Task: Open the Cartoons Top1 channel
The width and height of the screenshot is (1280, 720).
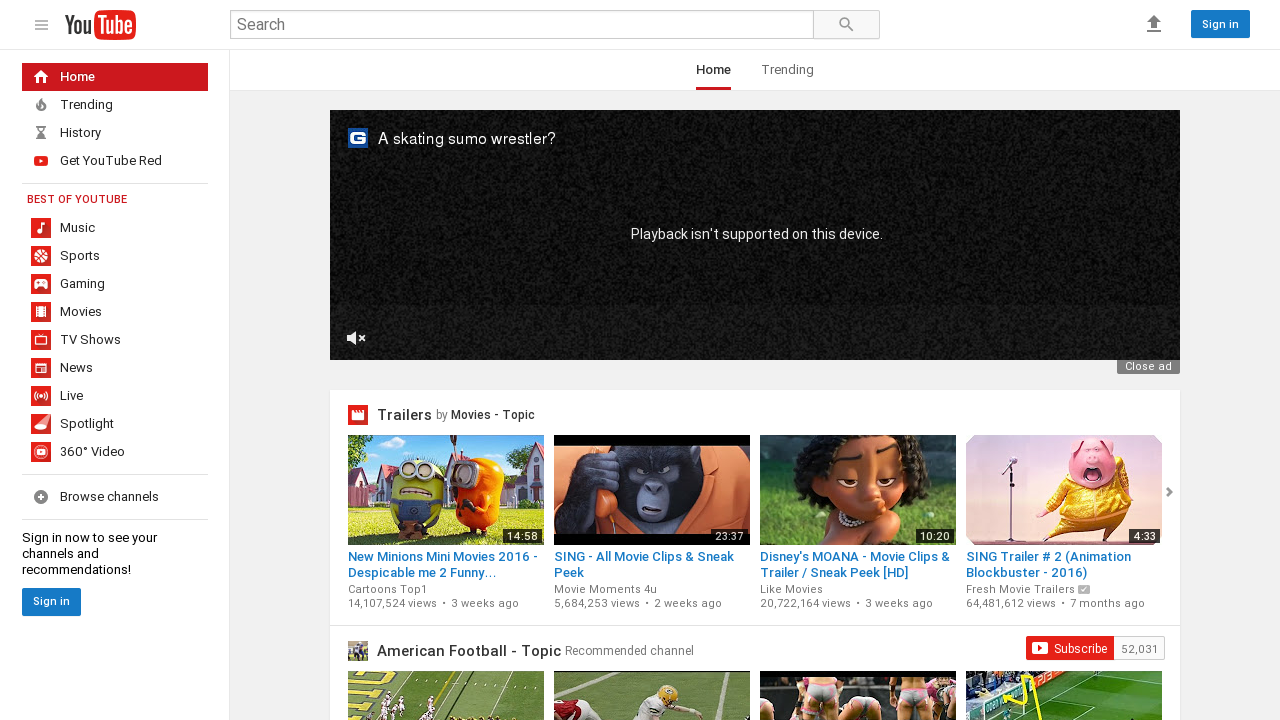Action: (x=387, y=590)
